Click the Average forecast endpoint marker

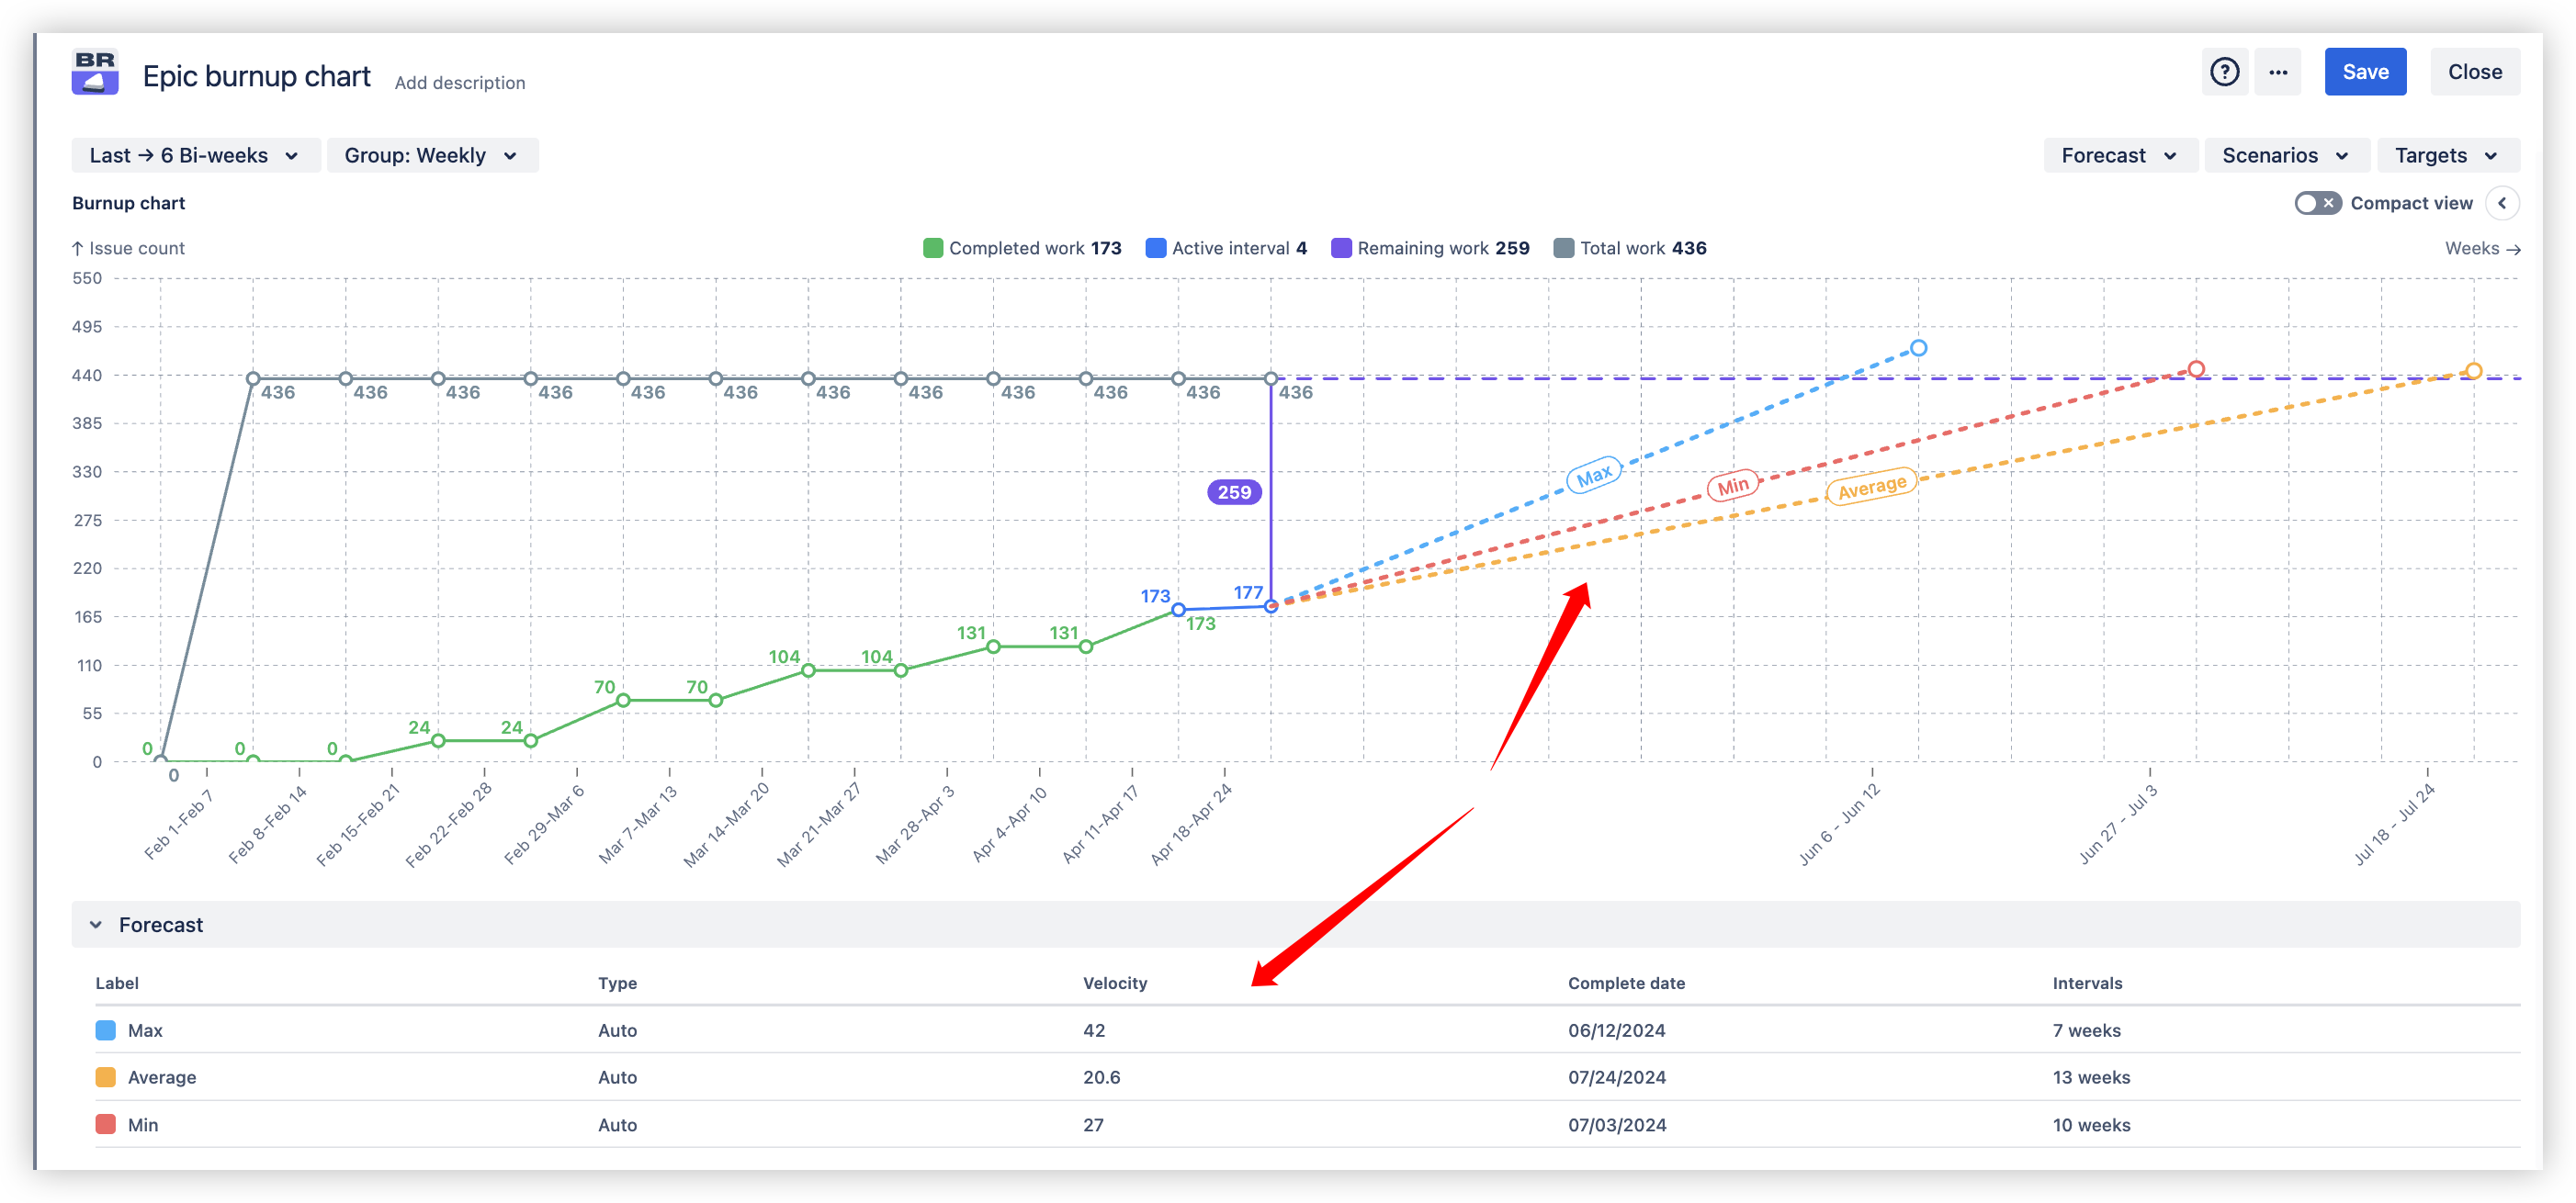click(2473, 371)
